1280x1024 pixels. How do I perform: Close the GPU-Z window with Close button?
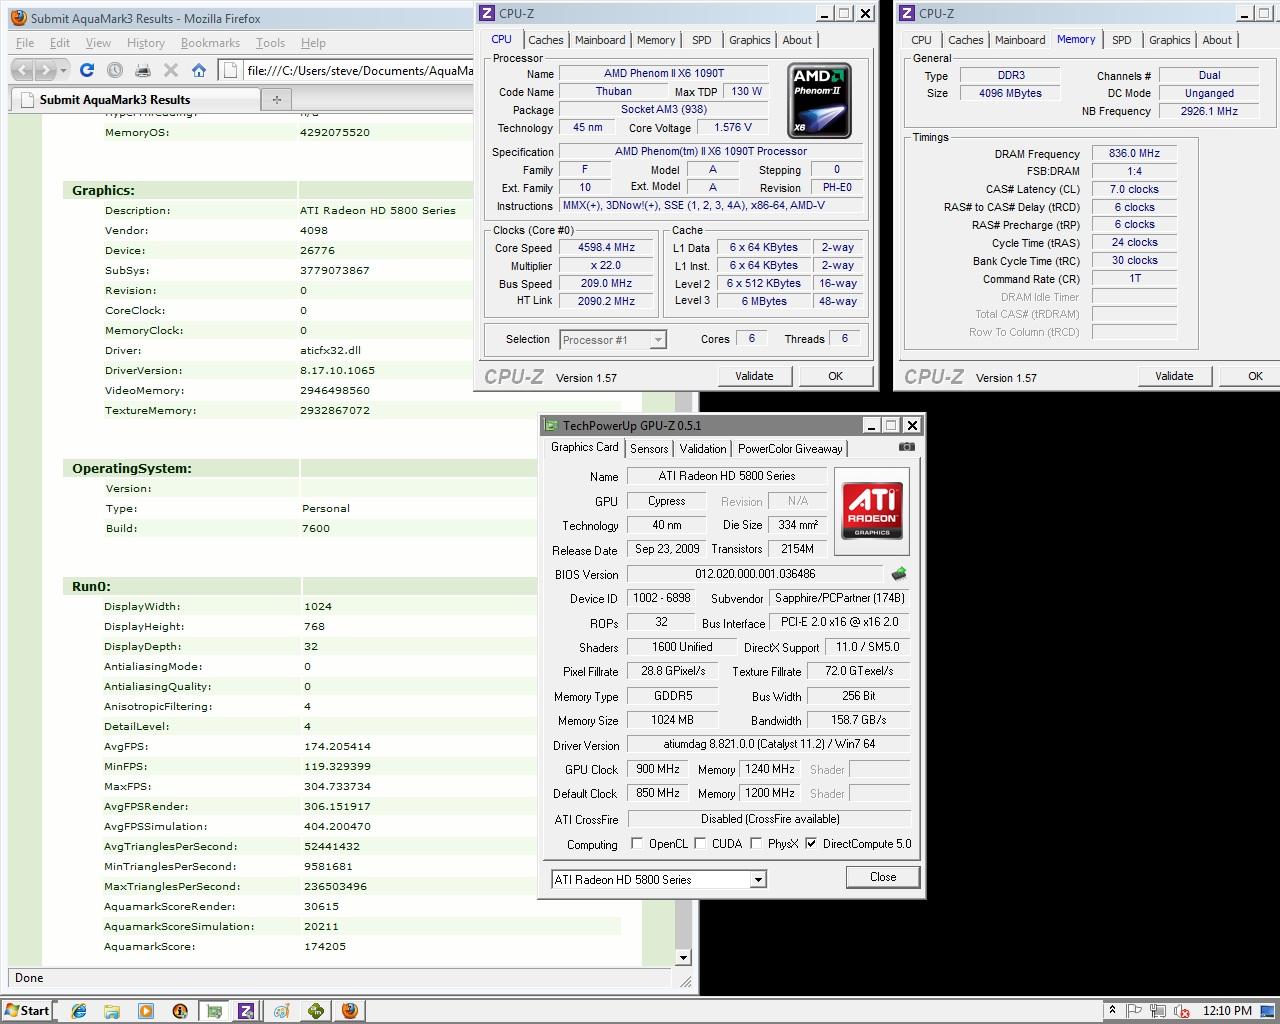883,877
